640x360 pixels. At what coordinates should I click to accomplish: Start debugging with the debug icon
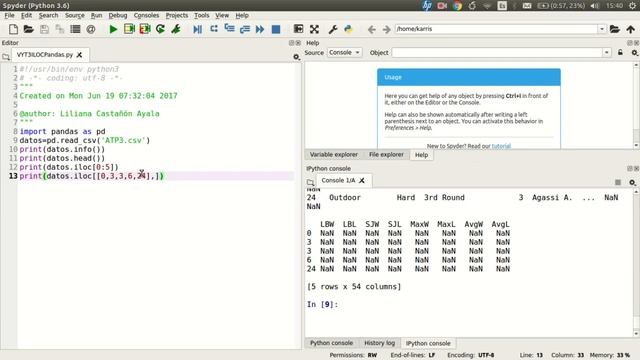[x=198, y=29]
